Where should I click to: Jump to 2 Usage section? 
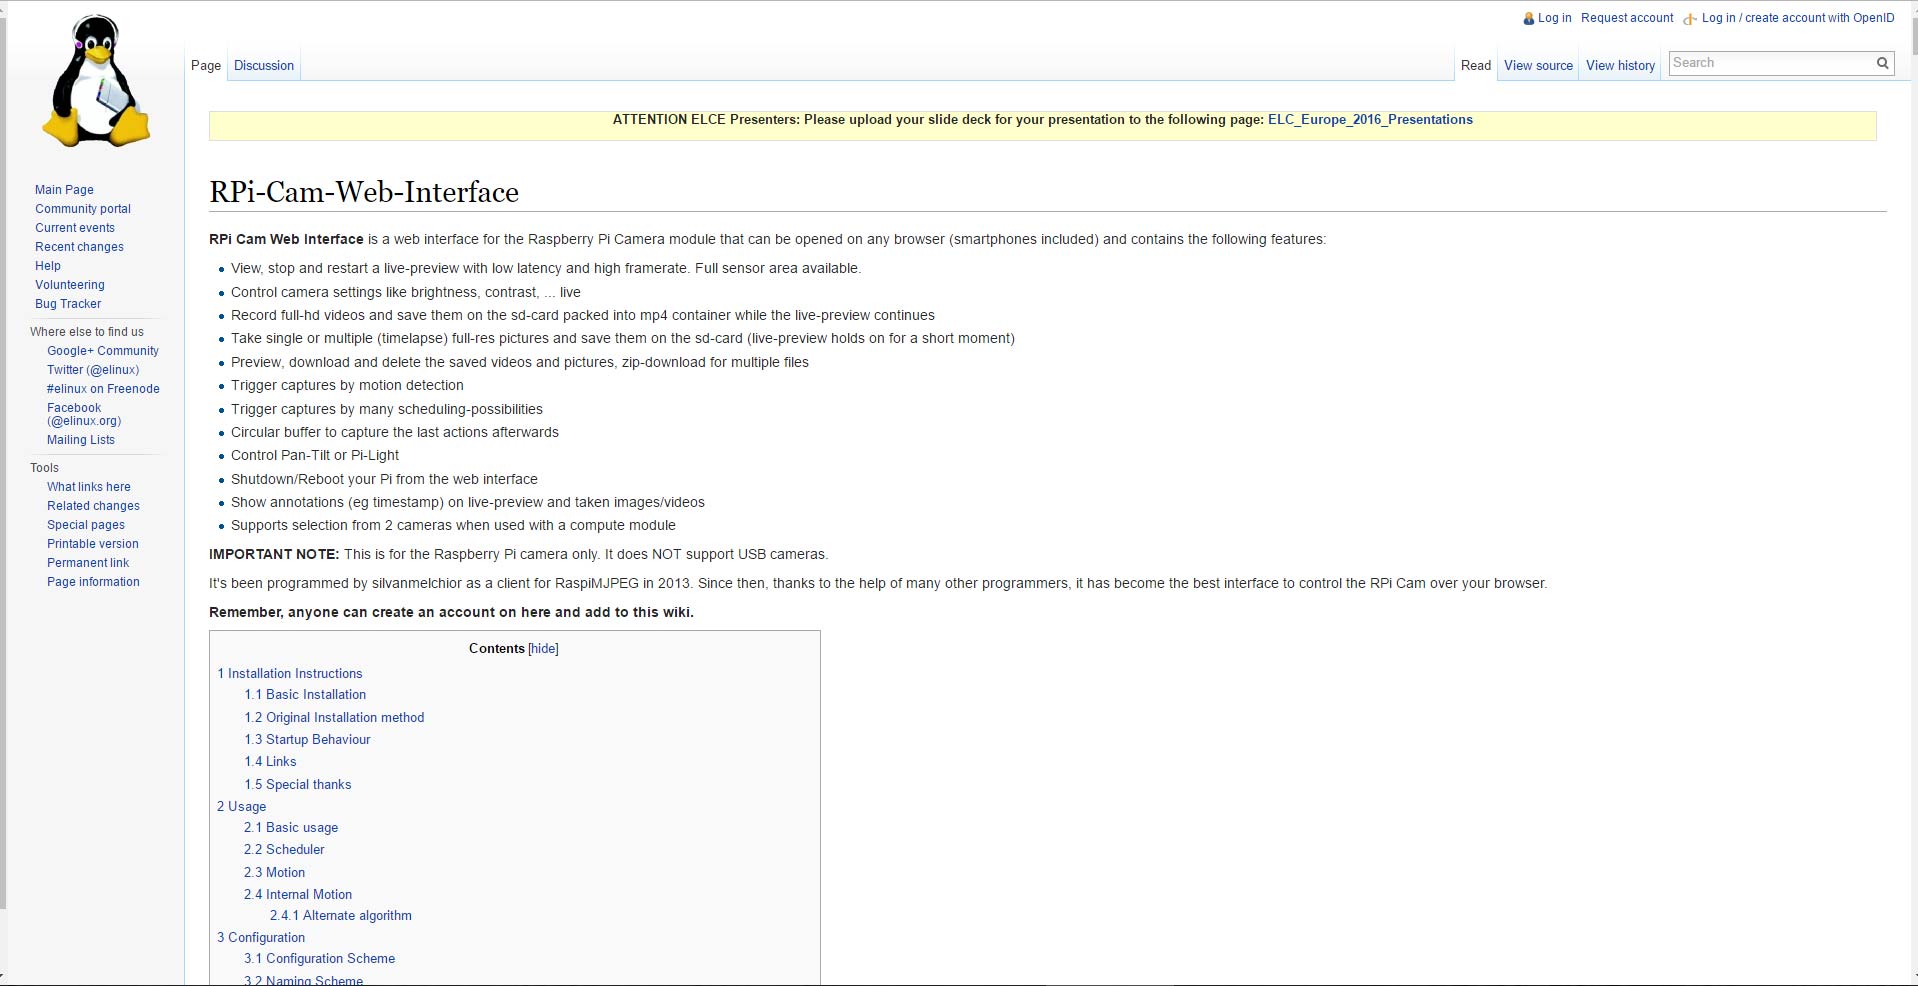click(242, 807)
